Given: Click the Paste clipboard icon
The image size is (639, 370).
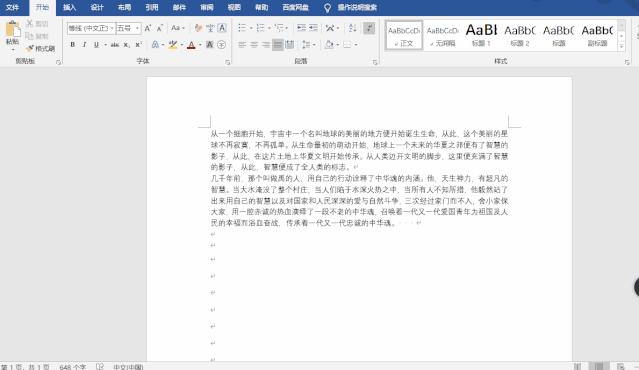Looking at the screenshot, I should (x=13, y=29).
